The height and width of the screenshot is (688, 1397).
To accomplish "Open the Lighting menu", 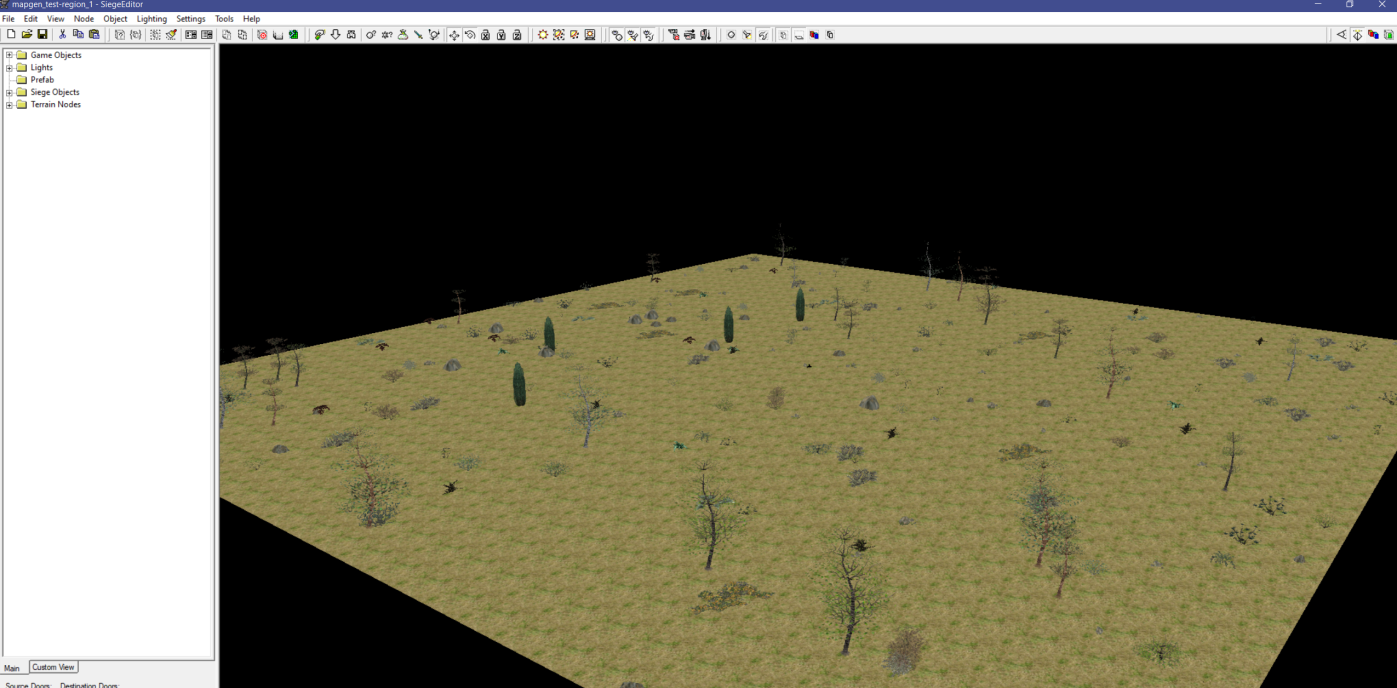I will 152,19.
